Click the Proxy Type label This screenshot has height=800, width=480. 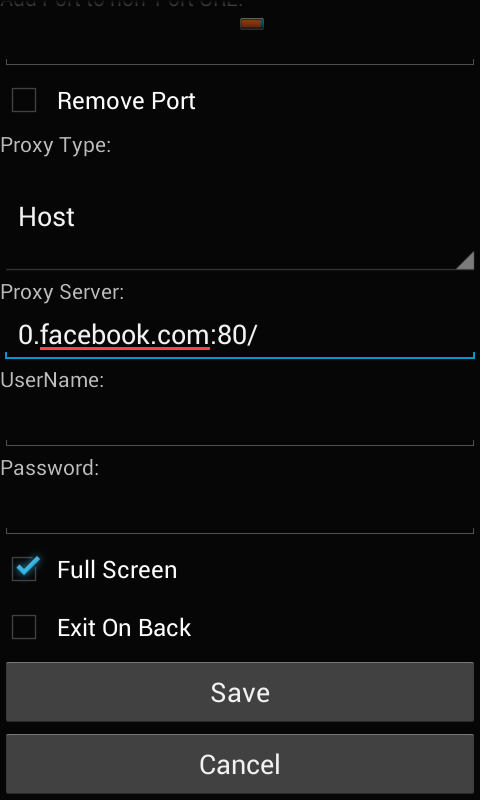click(56, 145)
